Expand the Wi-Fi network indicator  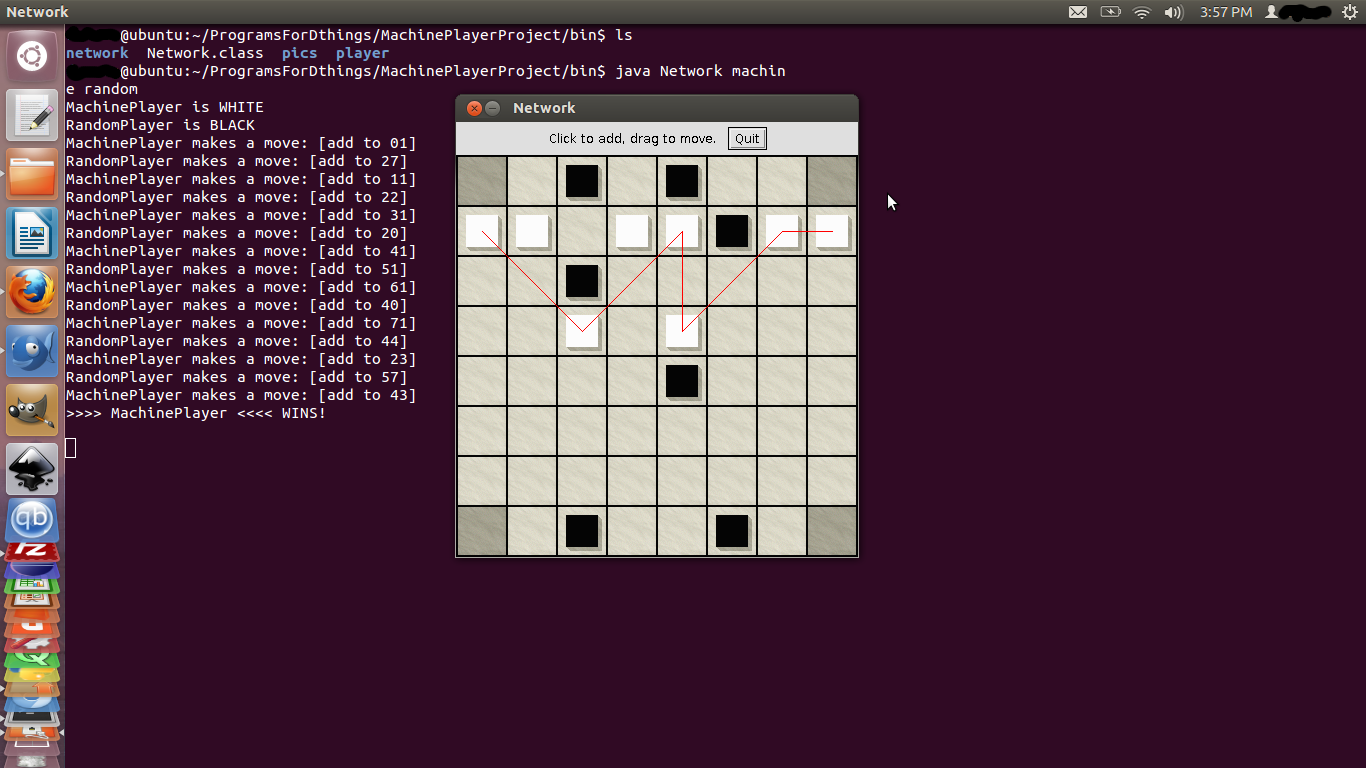[x=1142, y=12]
